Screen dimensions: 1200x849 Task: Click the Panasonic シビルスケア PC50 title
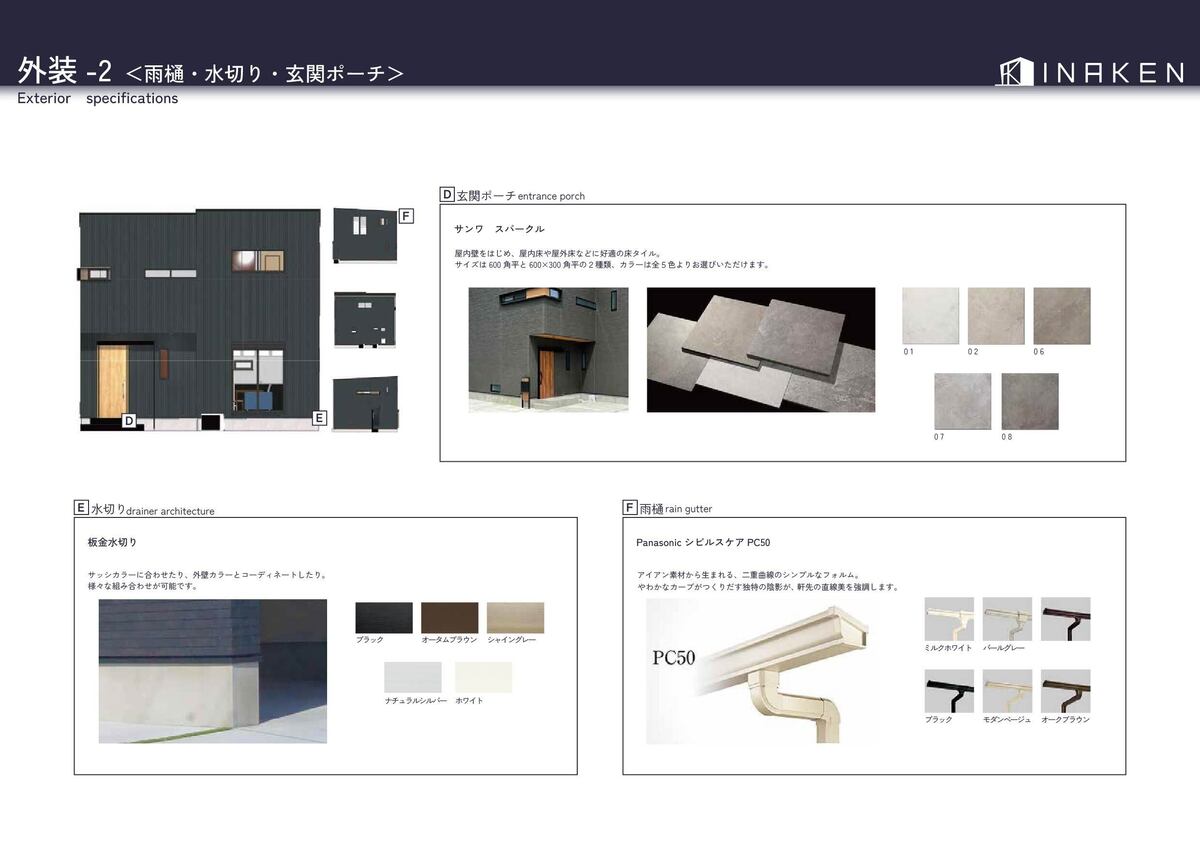pyautogui.click(x=703, y=542)
